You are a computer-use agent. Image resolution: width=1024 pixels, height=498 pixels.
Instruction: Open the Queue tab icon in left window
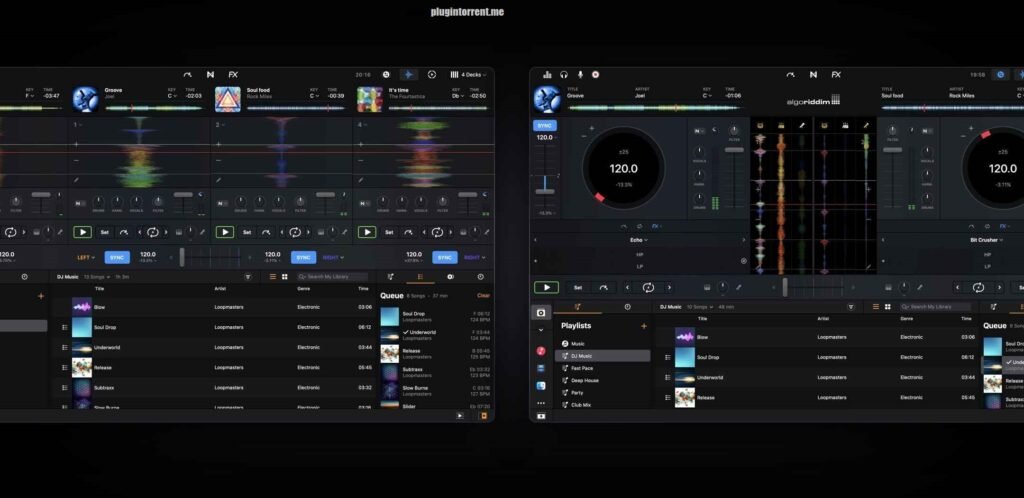point(420,277)
